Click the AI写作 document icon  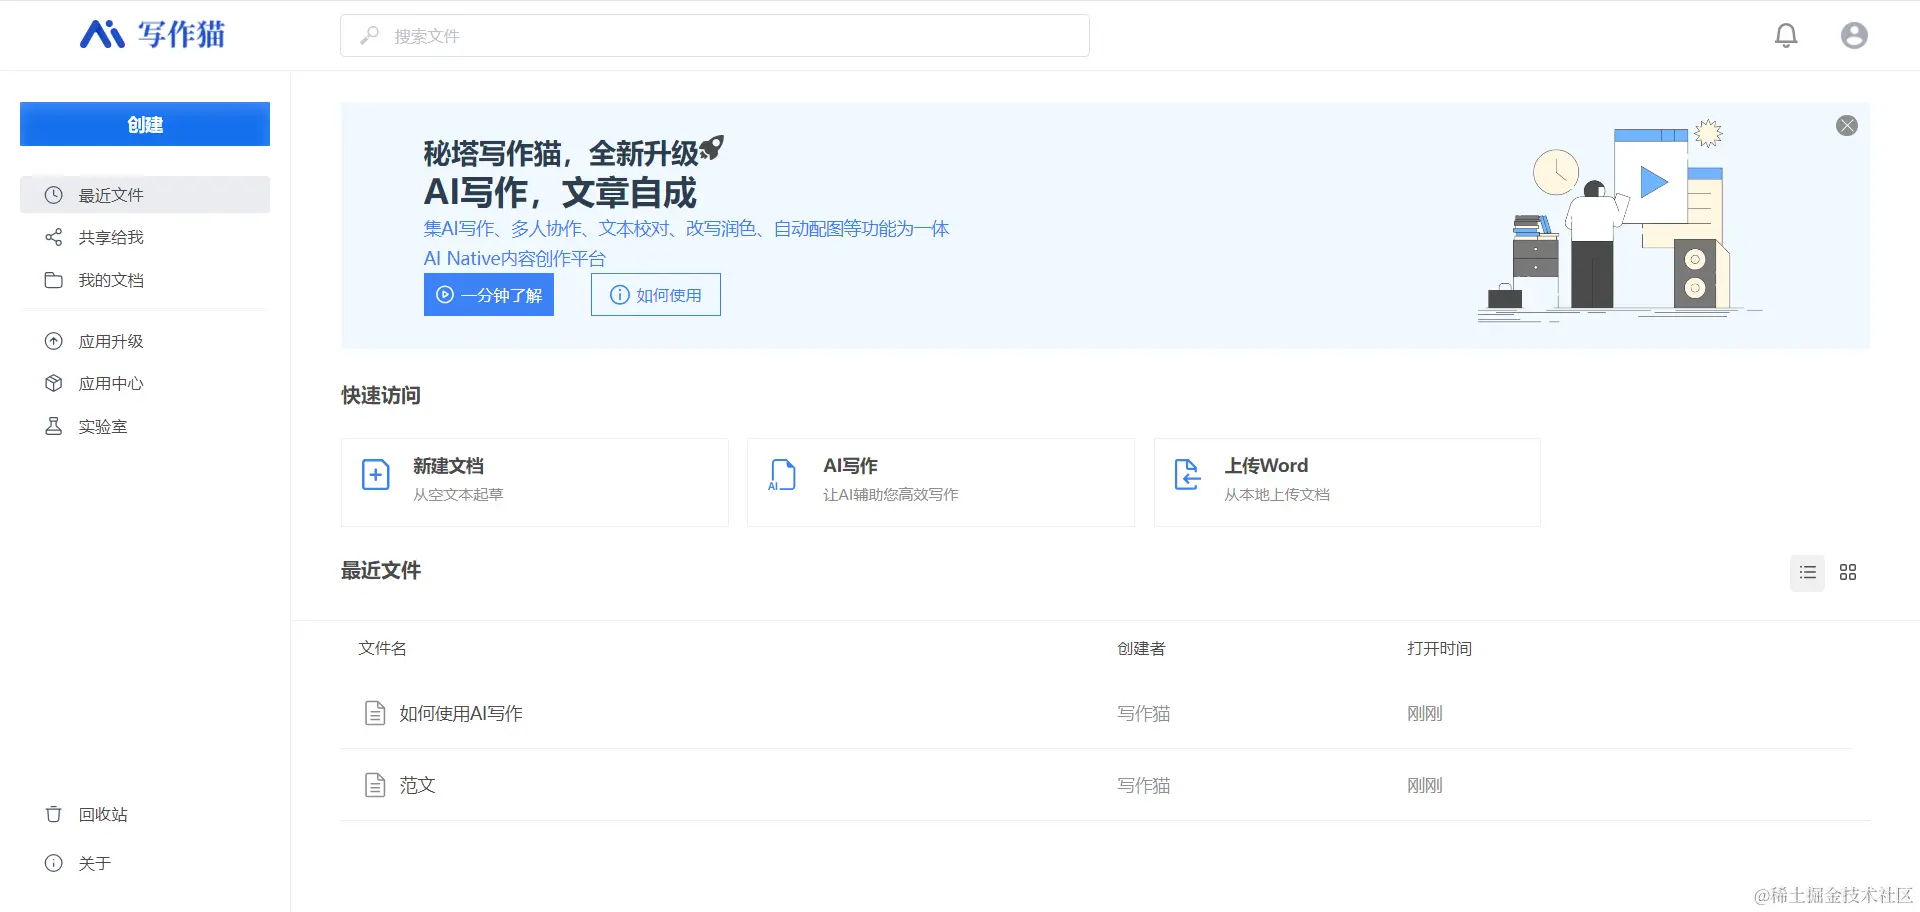click(781, 475)
